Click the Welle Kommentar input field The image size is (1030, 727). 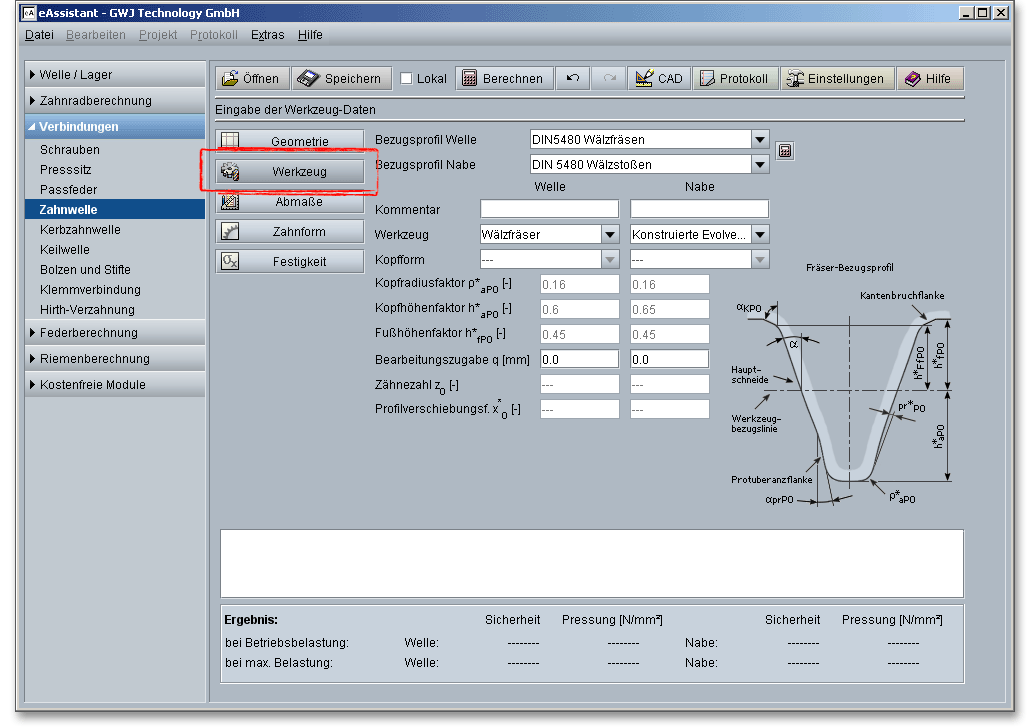pyautogui.click(x=549, y=209)
